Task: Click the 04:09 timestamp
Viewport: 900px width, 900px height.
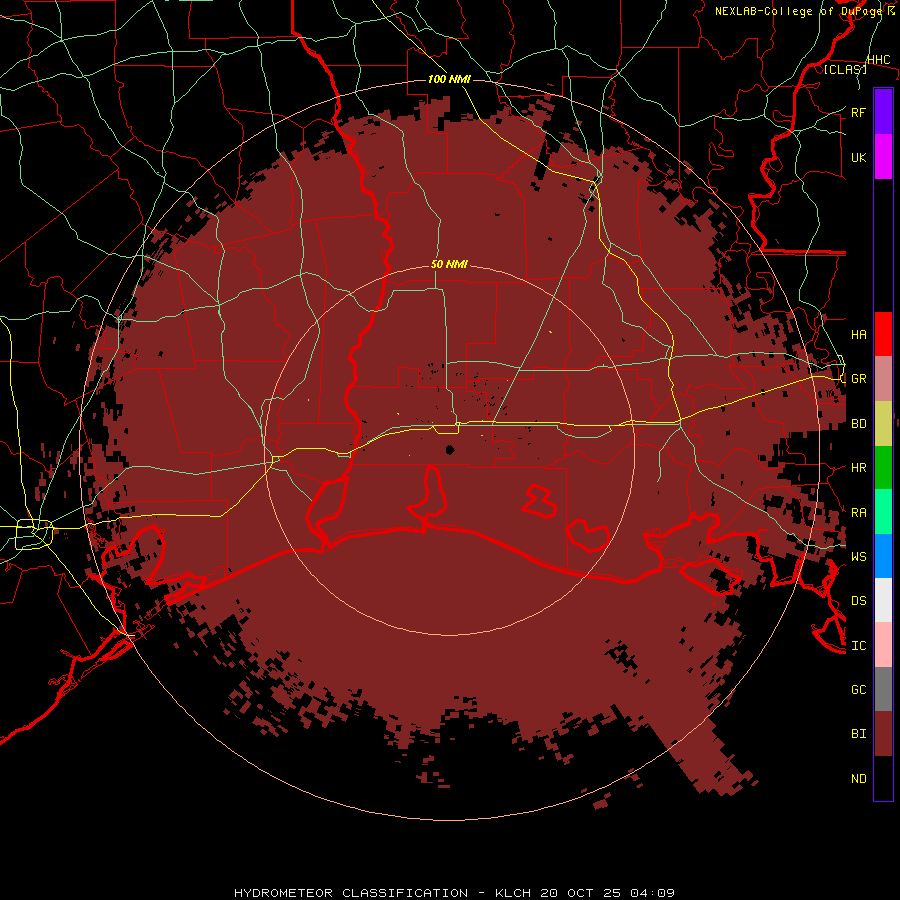Action: pos(652,893)
